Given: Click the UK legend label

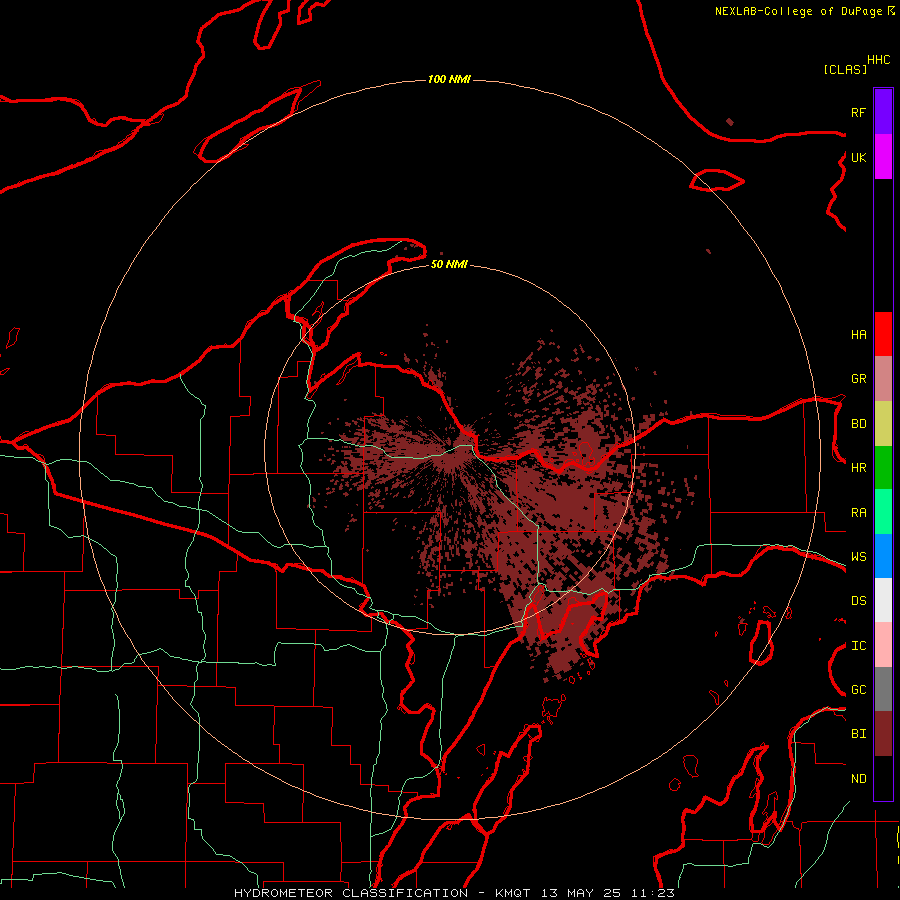Looking at the screenshot, I should click(x=858, y=157).
